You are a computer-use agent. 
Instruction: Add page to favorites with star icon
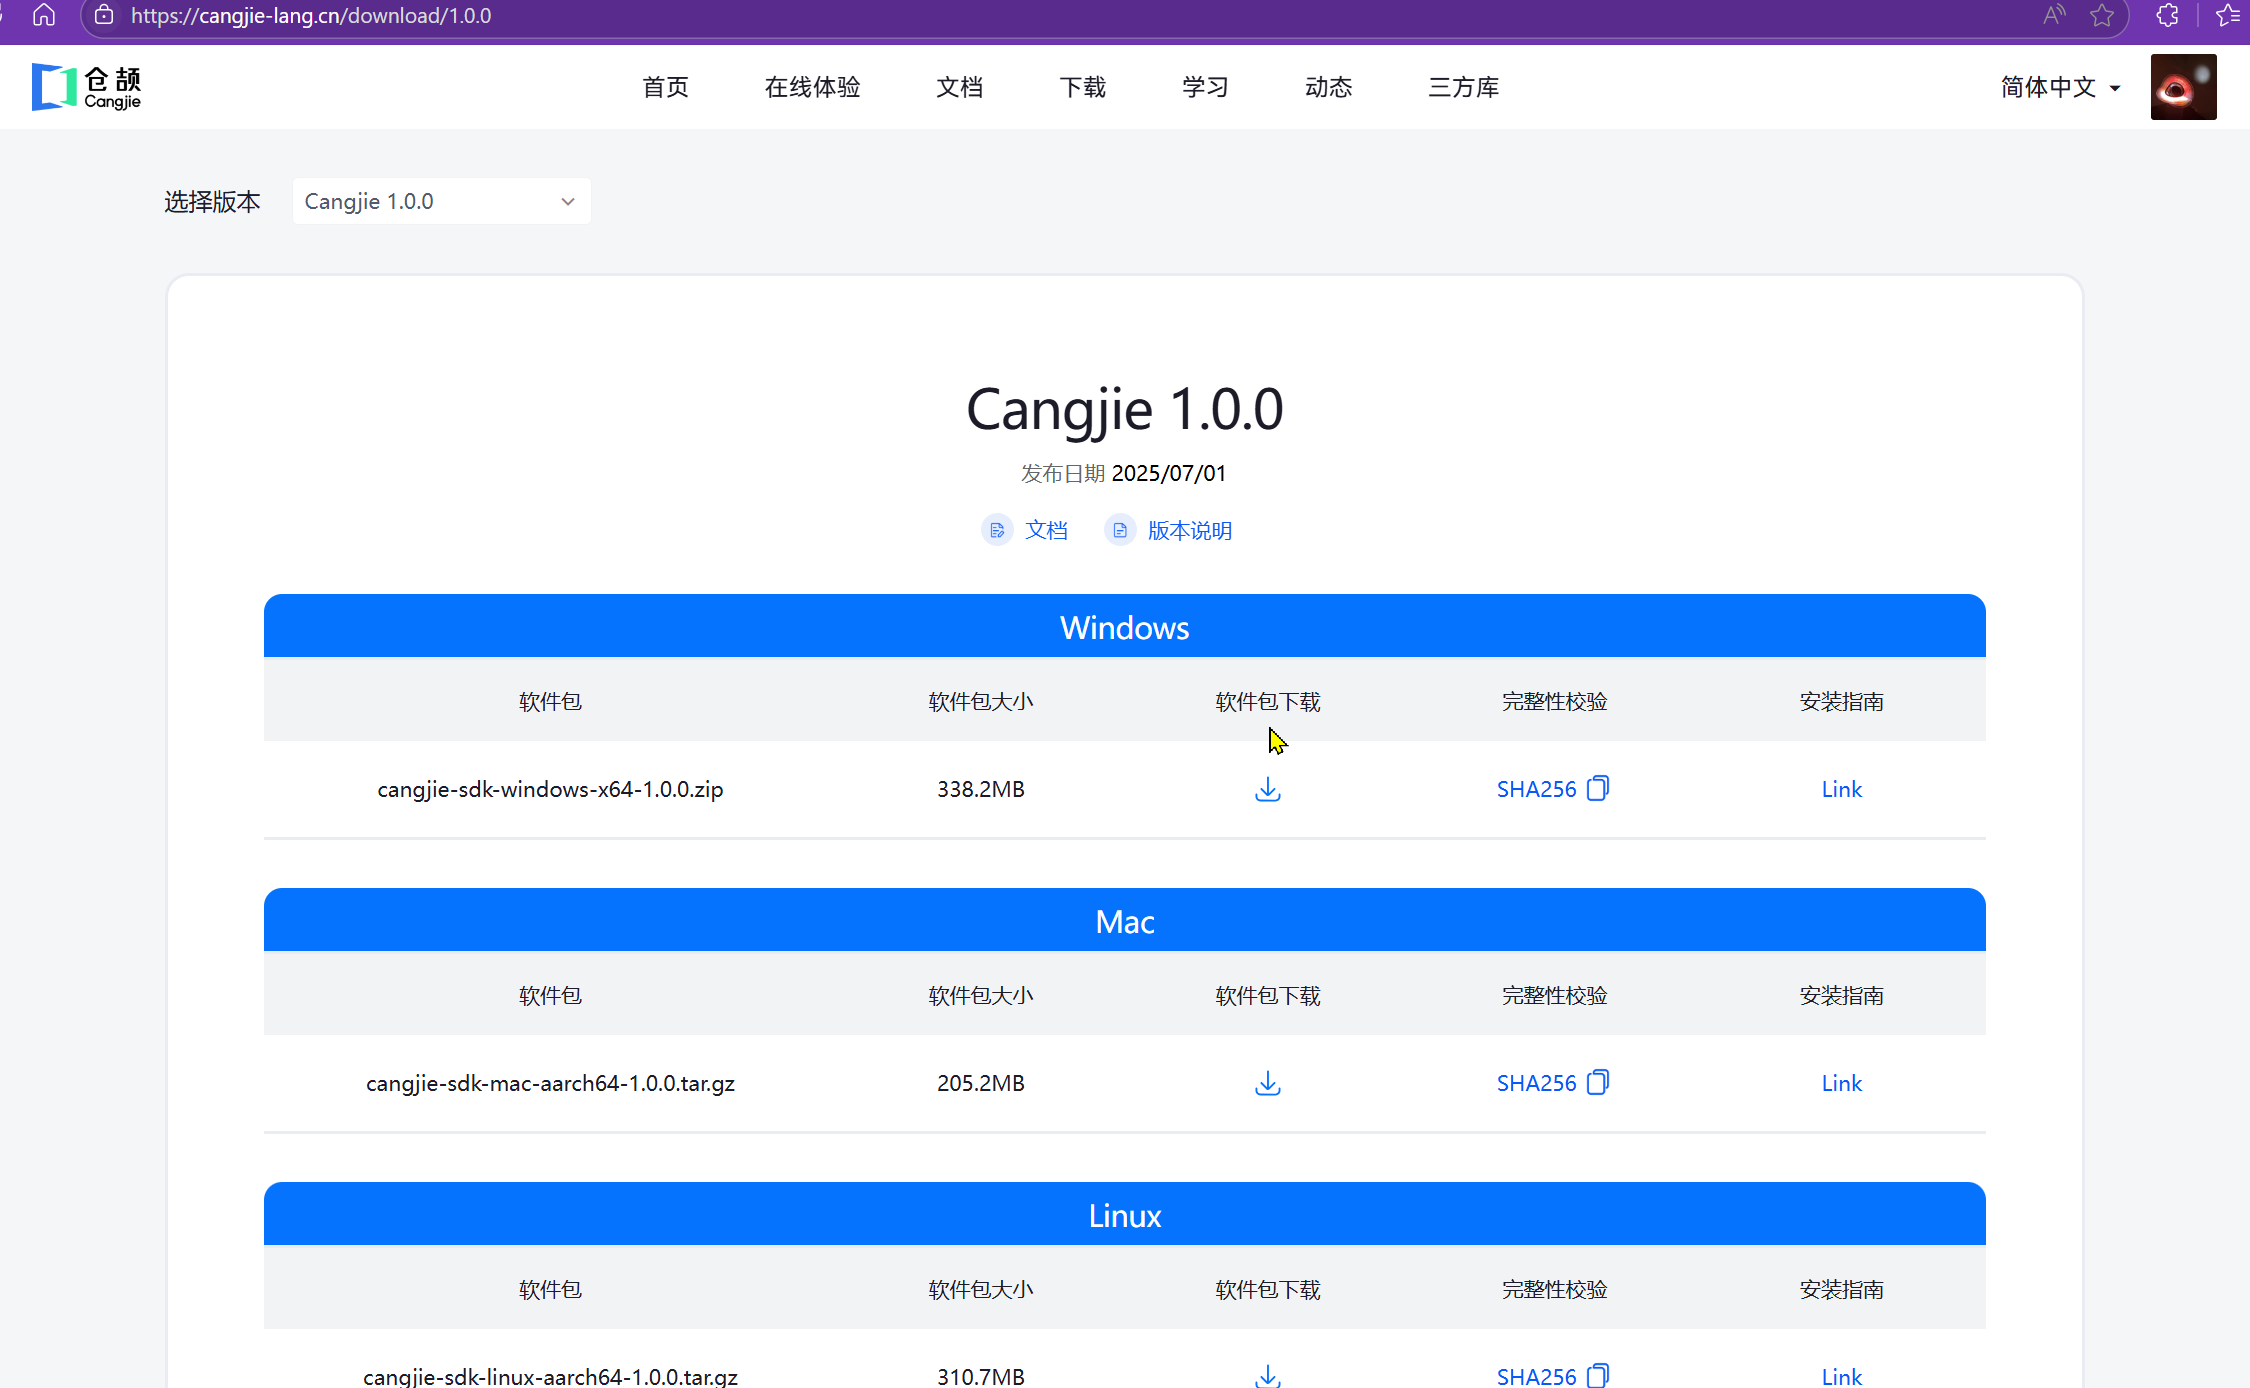(x=2101, y=15)
